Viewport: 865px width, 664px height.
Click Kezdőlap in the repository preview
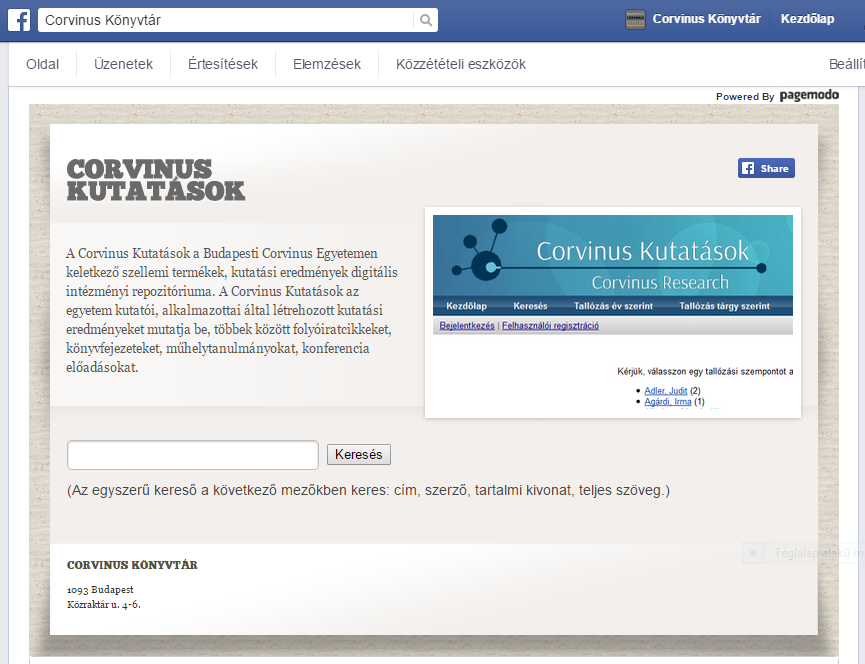pyautogui.click(x=466, y=306)
